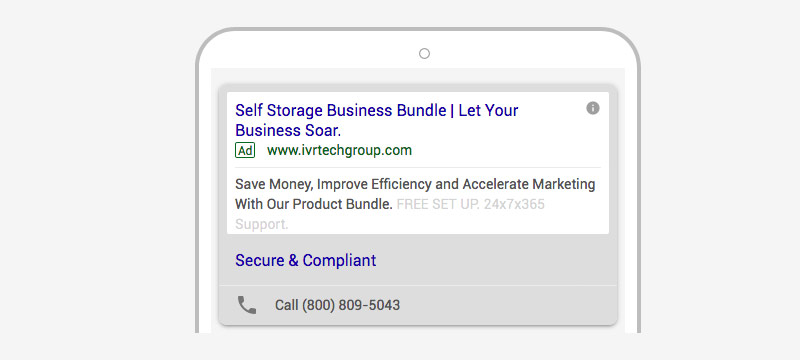Screen dimensions: 800x360
Task: Open the Self Storage Business Bundle headline
Action: coord(377,120)
